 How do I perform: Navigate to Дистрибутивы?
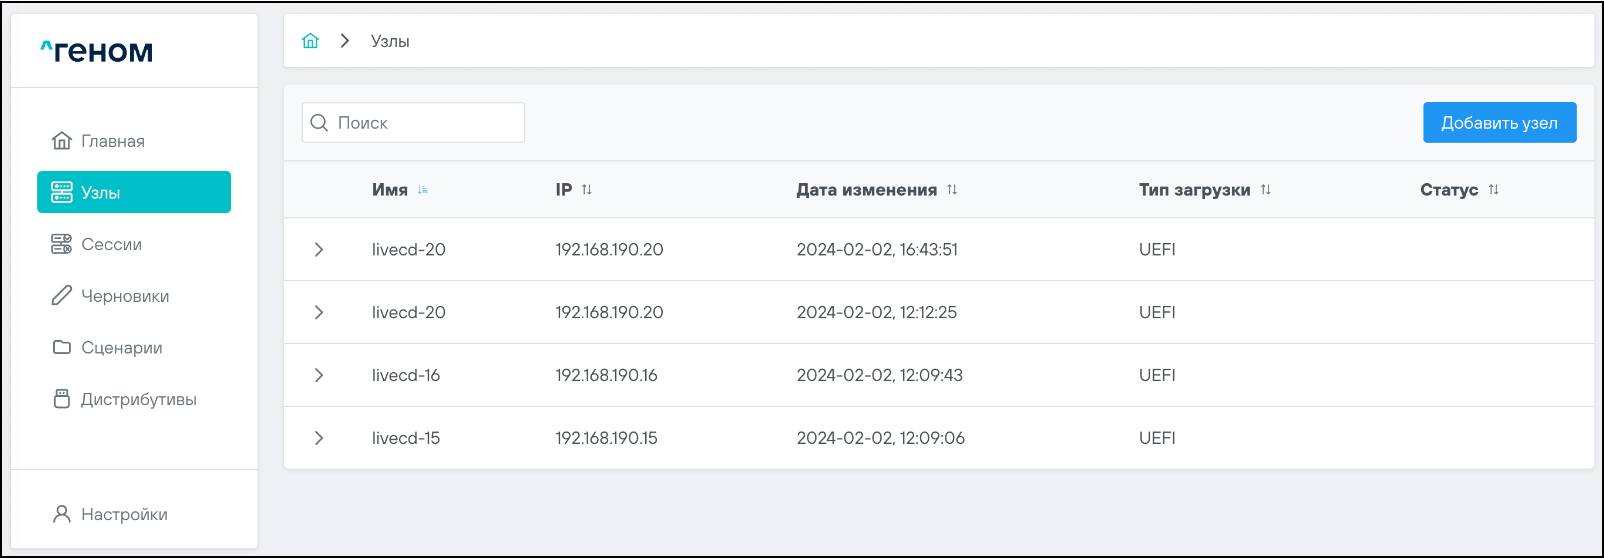click(x=138, y=399)
